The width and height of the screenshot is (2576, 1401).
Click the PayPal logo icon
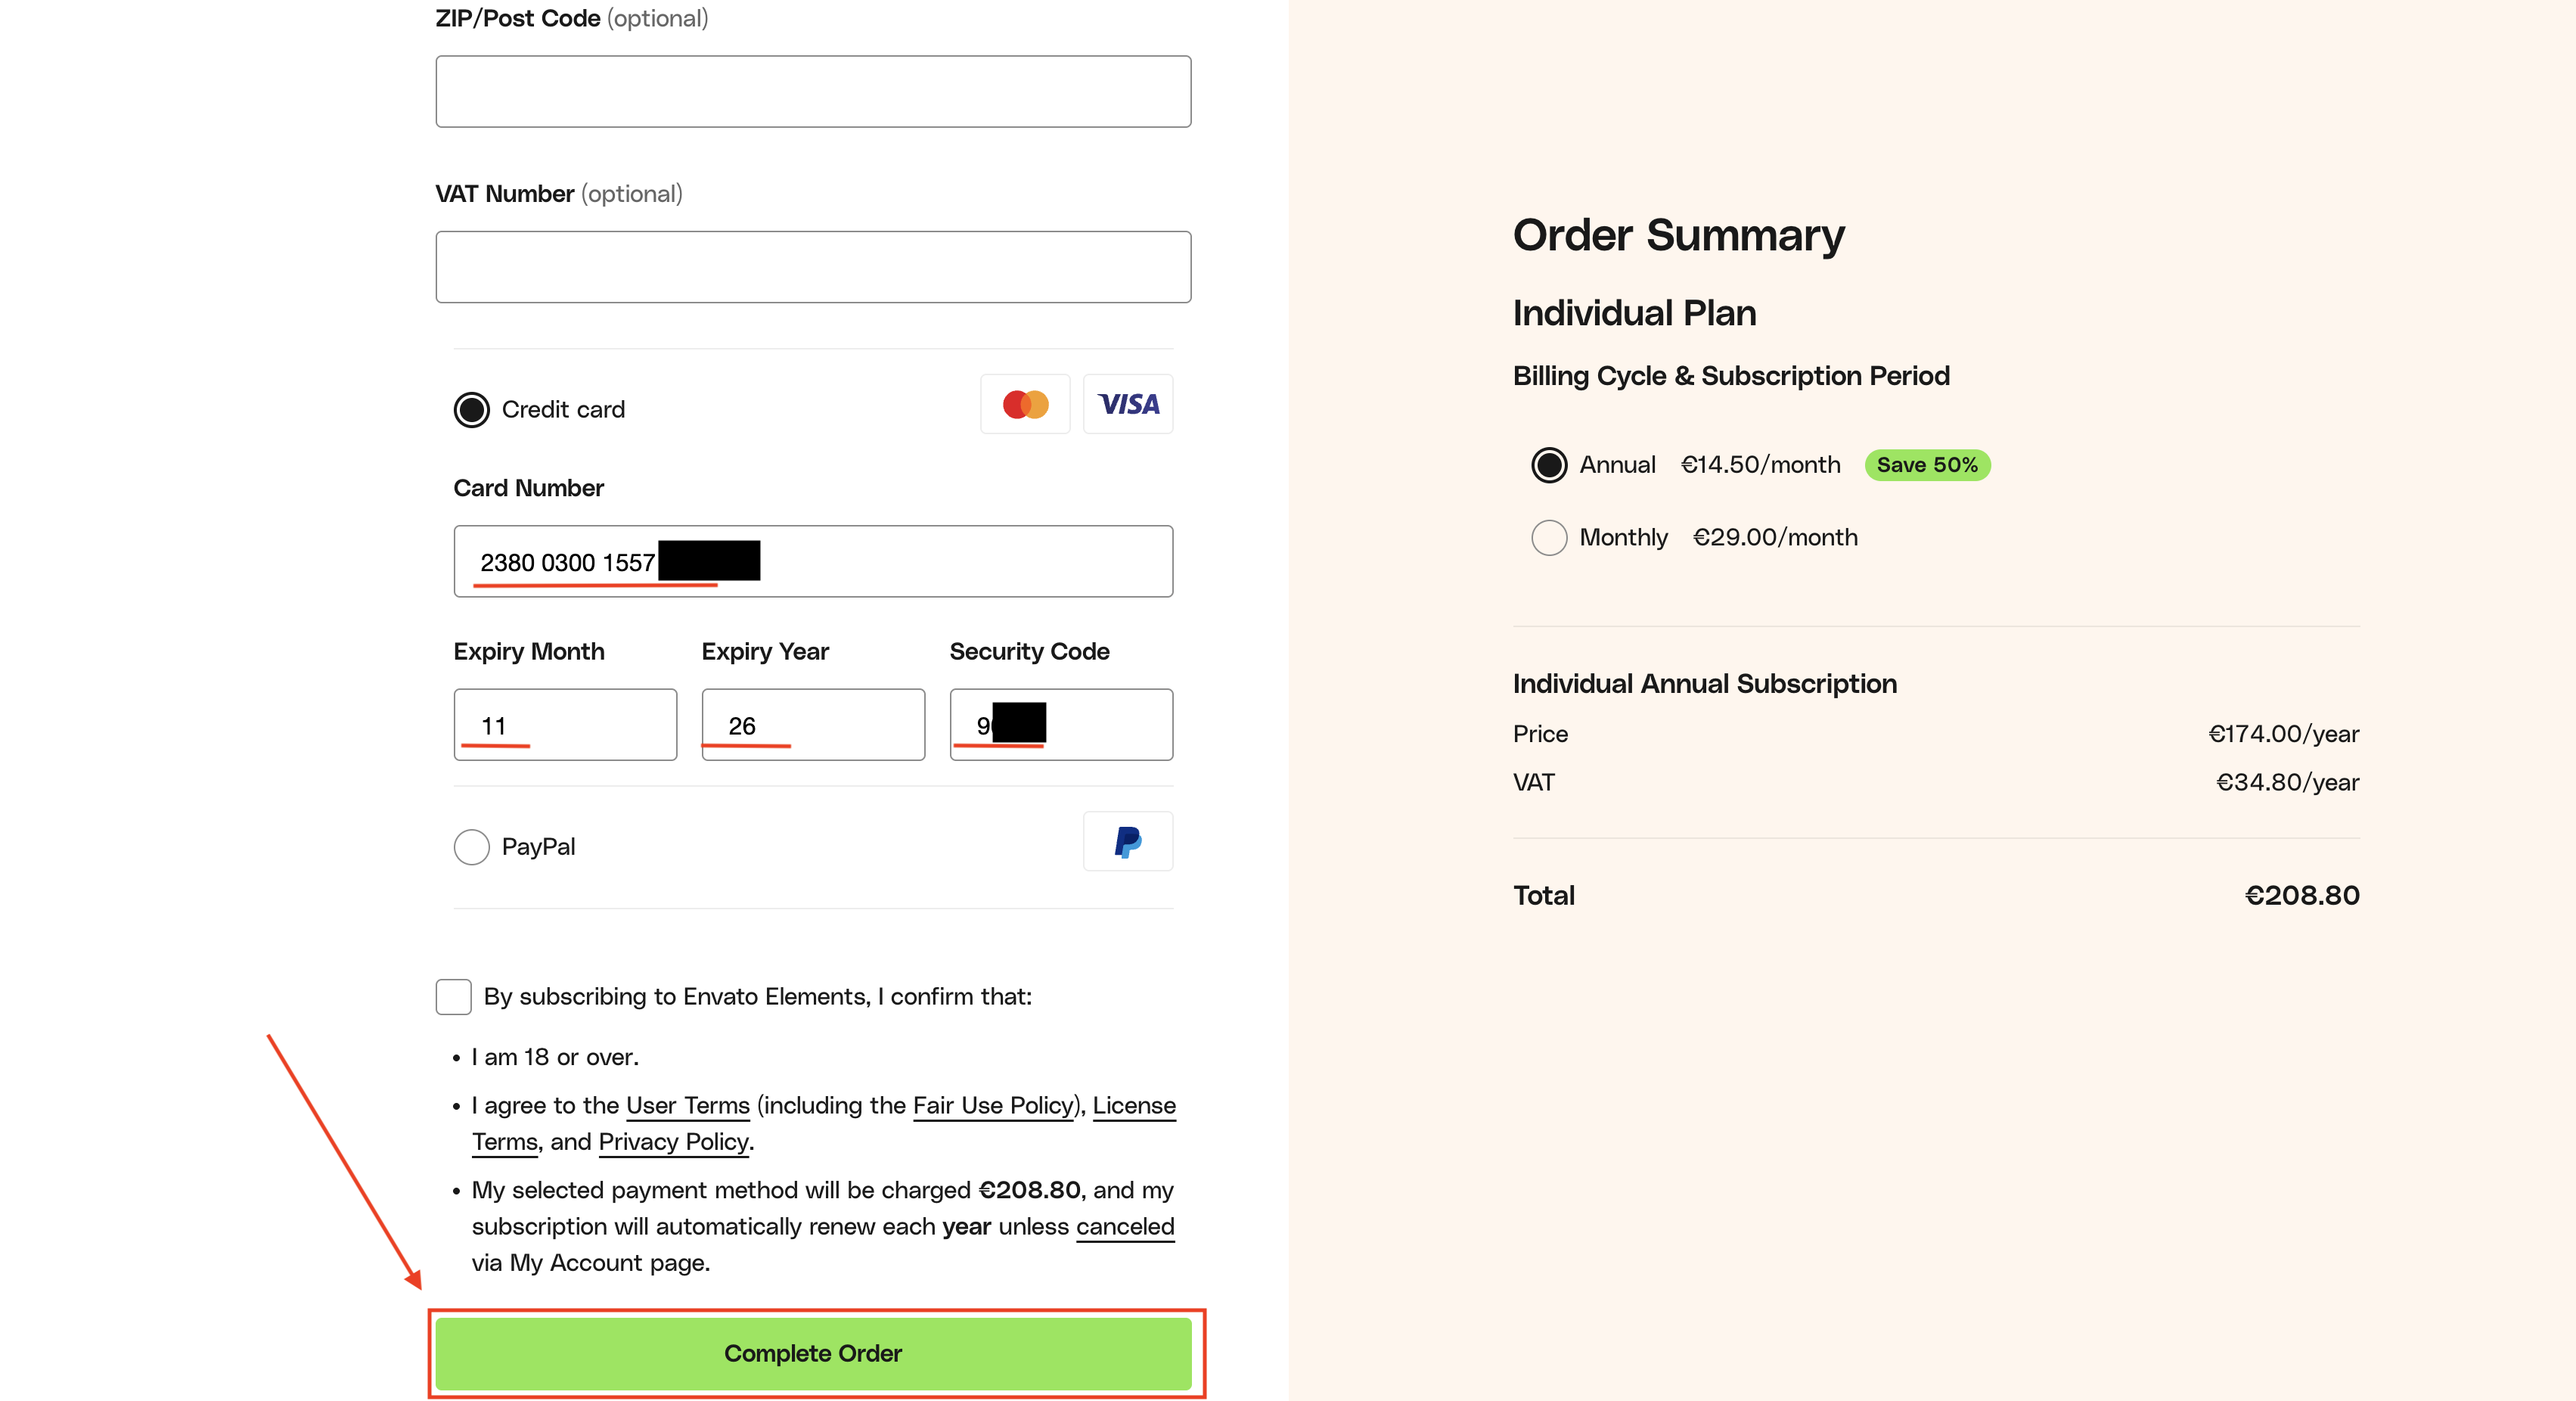(1128, 841)
